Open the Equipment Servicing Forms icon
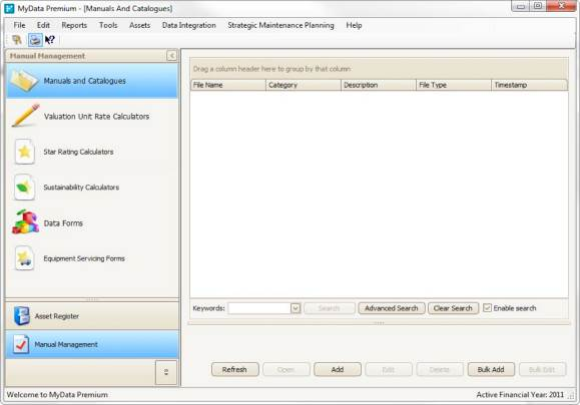The image size is (580, 405). point(24,258)
